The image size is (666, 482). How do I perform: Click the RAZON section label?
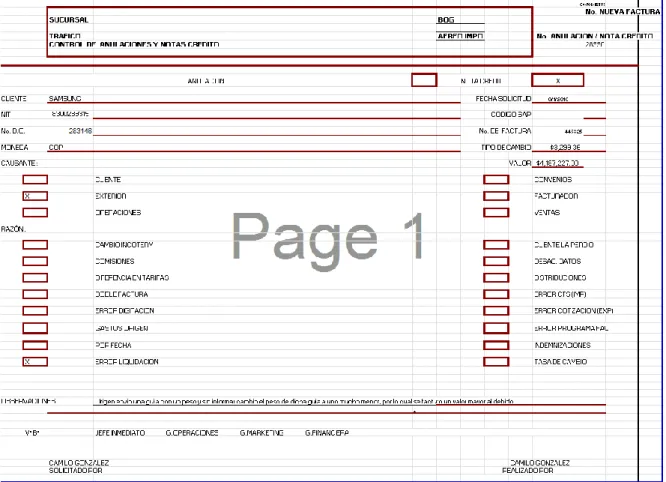point(13,229)
